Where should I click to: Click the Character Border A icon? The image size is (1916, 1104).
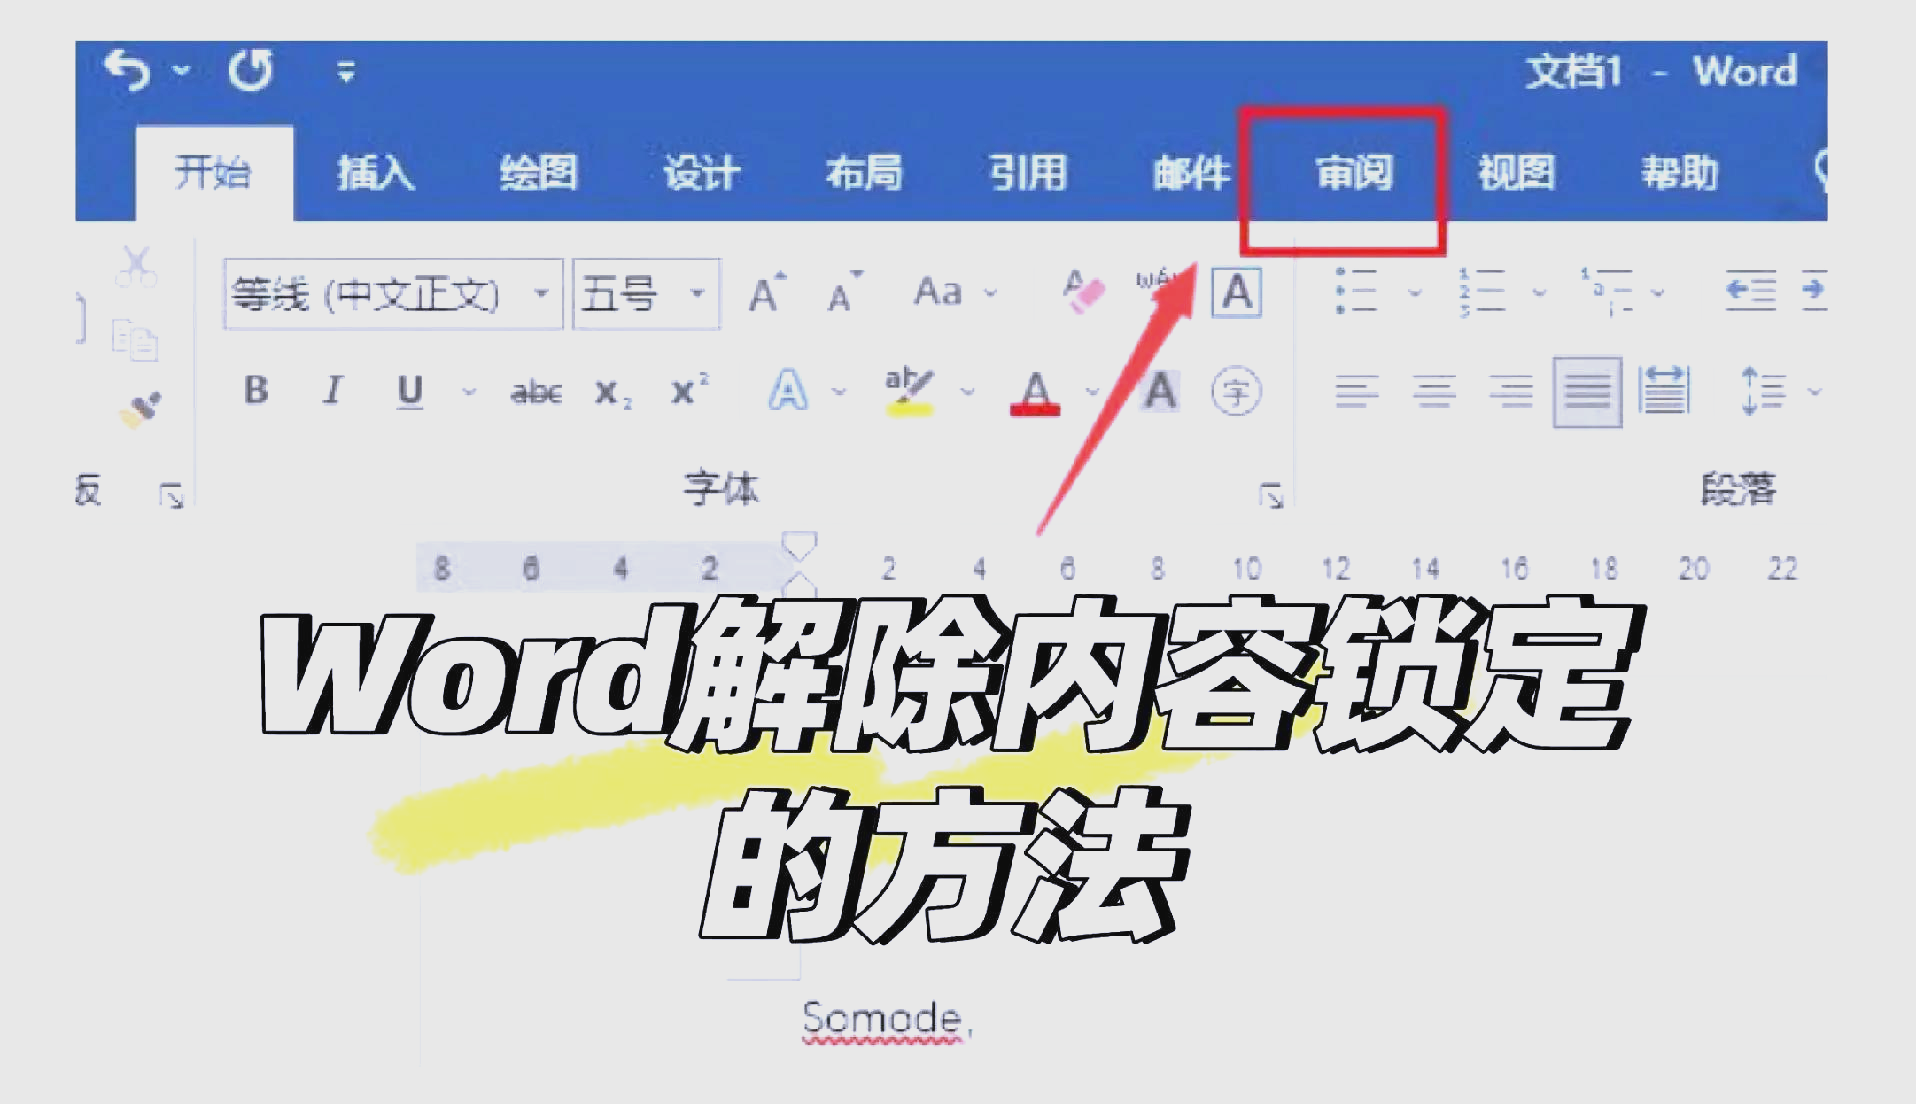point(1237,293)
